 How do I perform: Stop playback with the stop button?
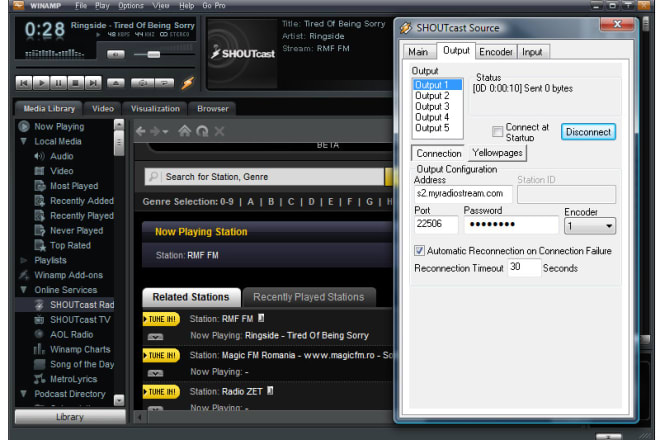pyautogui.click(x=75, y=83)
